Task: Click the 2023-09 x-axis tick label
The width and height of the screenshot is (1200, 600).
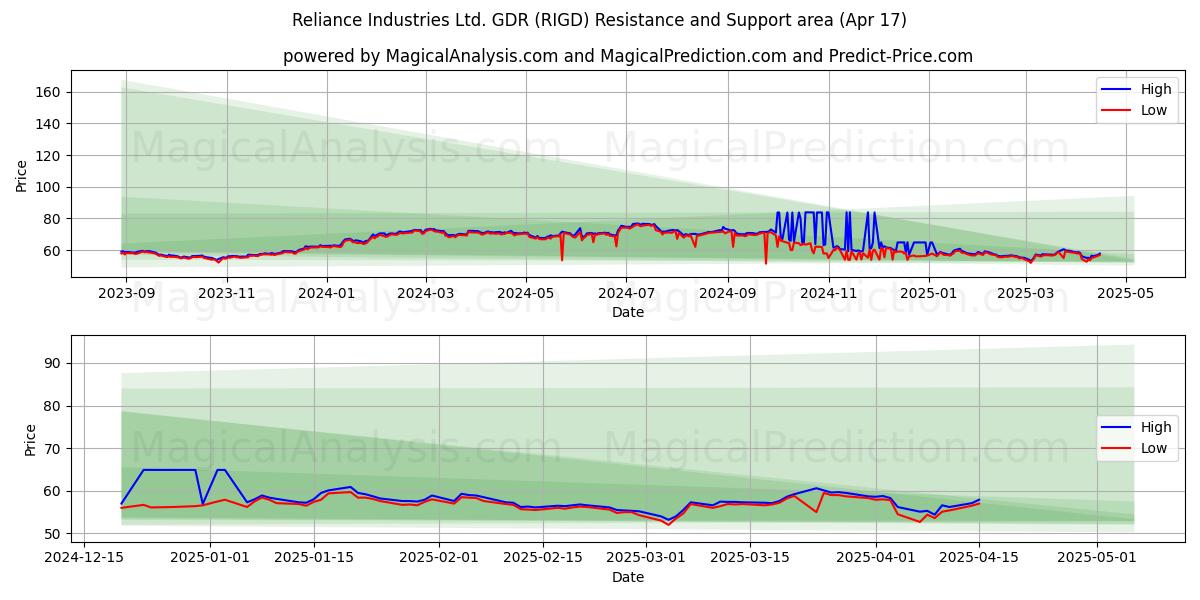Action: (126, 293)
